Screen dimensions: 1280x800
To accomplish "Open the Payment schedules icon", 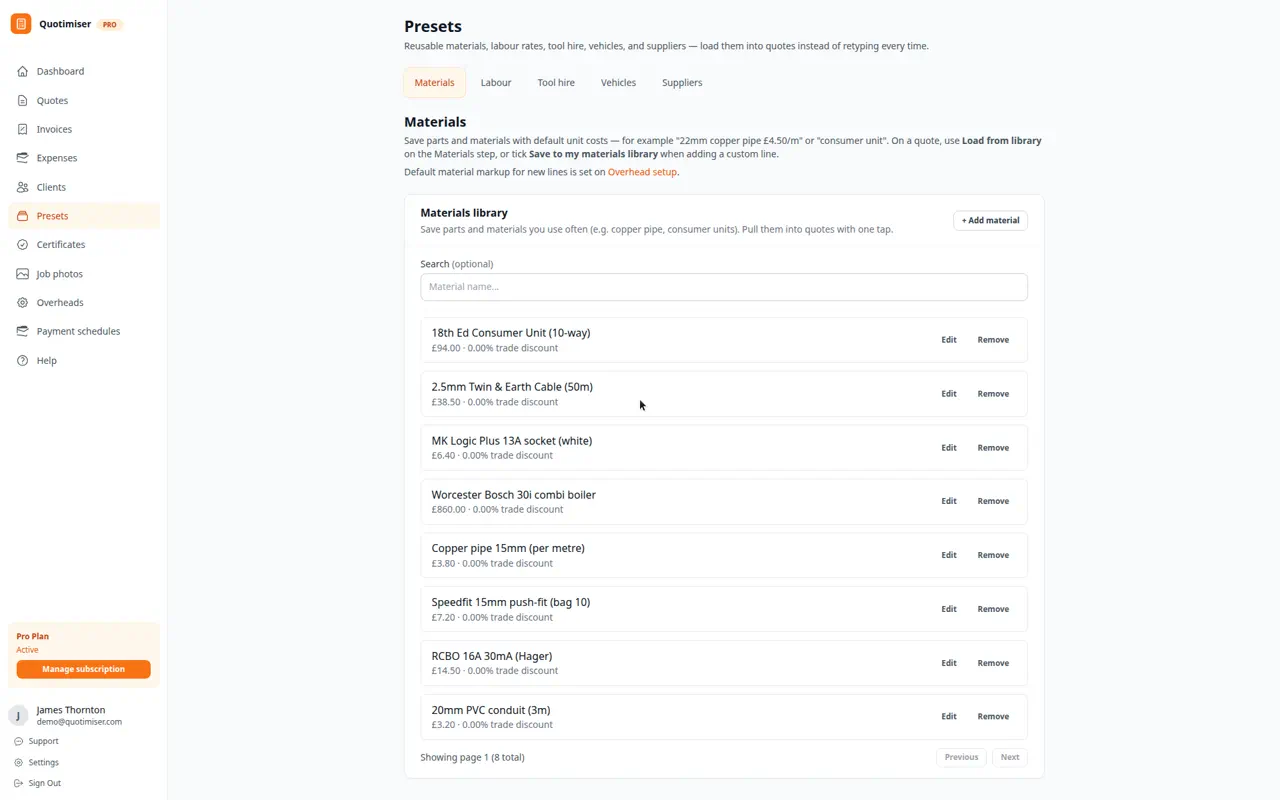I will [x=23, y=331].
